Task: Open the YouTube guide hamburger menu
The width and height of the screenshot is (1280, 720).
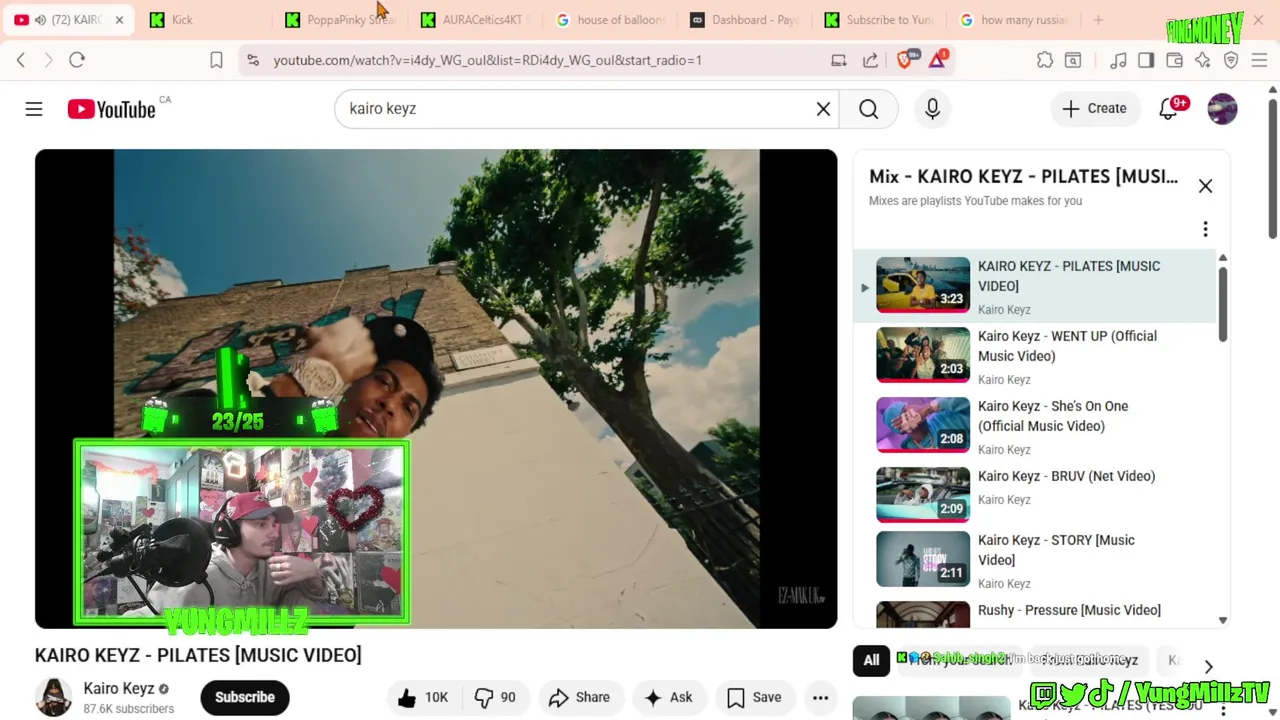Action: point(34,109)
